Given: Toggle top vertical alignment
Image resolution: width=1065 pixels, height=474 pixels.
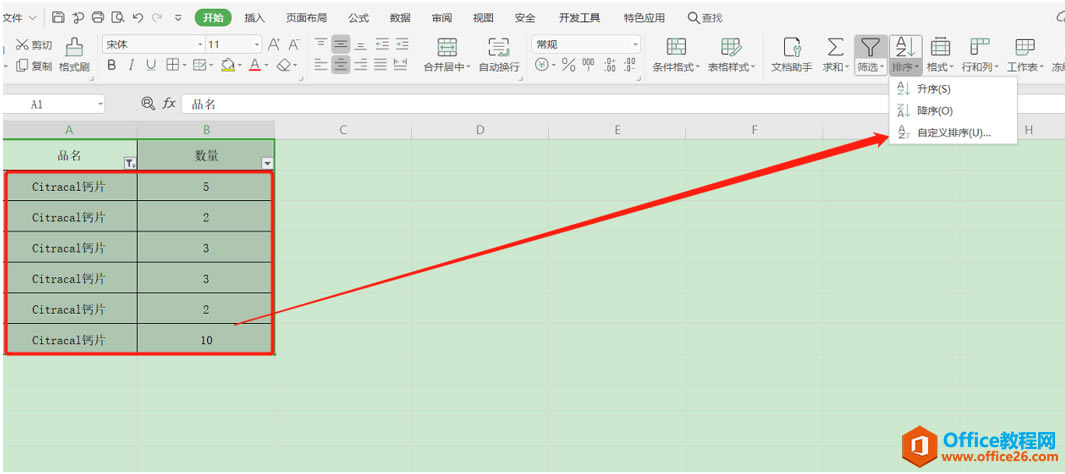Looking at the screenshot, I should 321,45.
